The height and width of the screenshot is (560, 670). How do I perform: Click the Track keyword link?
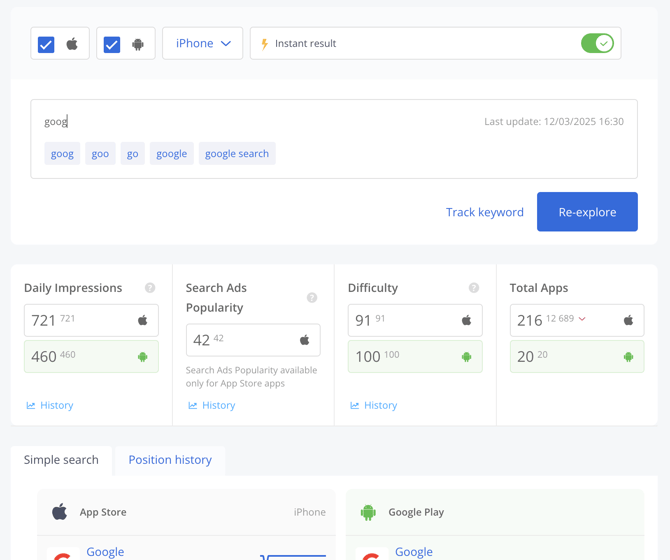(484, 212)
